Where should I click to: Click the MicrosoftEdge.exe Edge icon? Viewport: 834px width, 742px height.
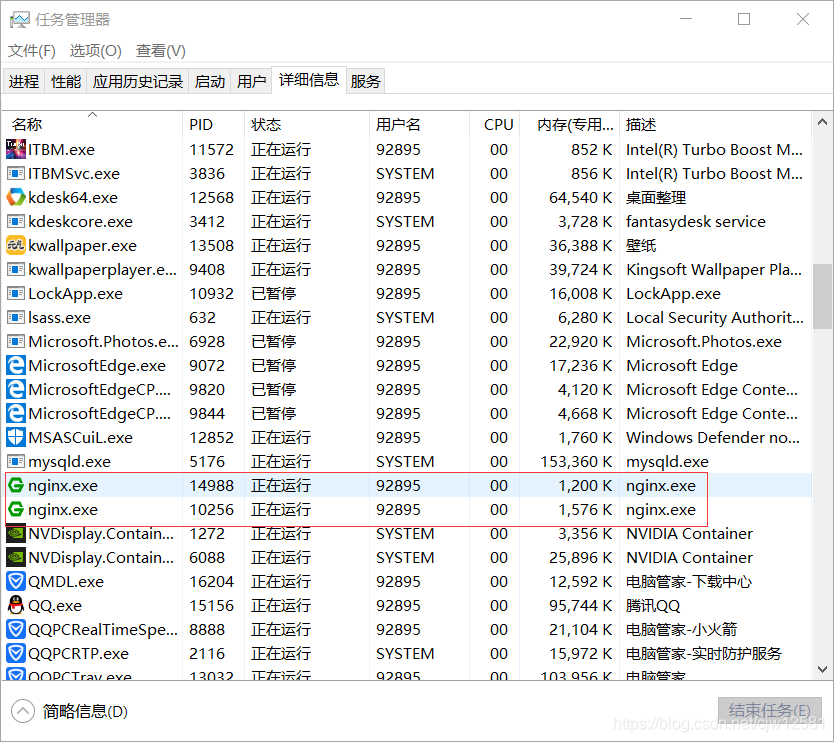click(15, 365)
